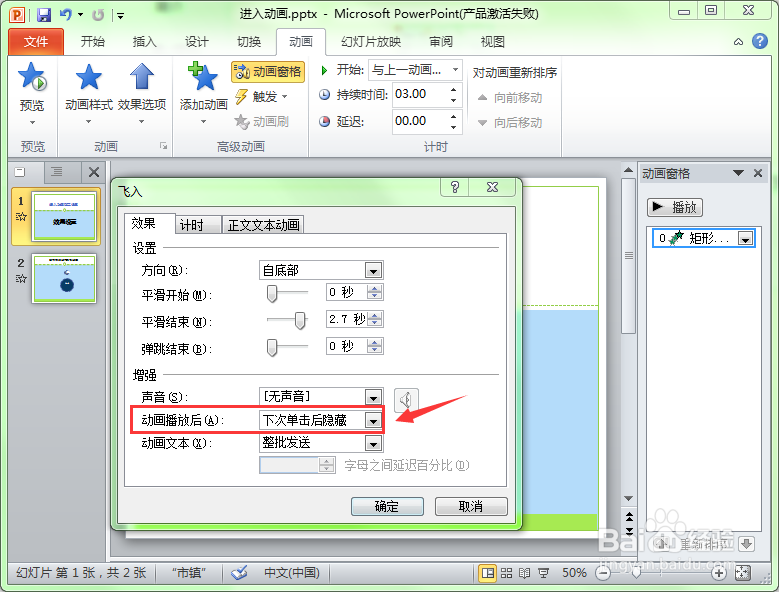Screen dimensions: 779x592
Task: Switch to the 插入 Insert ribbon tab
Action: pyautogui.click(x=145, y=42)
